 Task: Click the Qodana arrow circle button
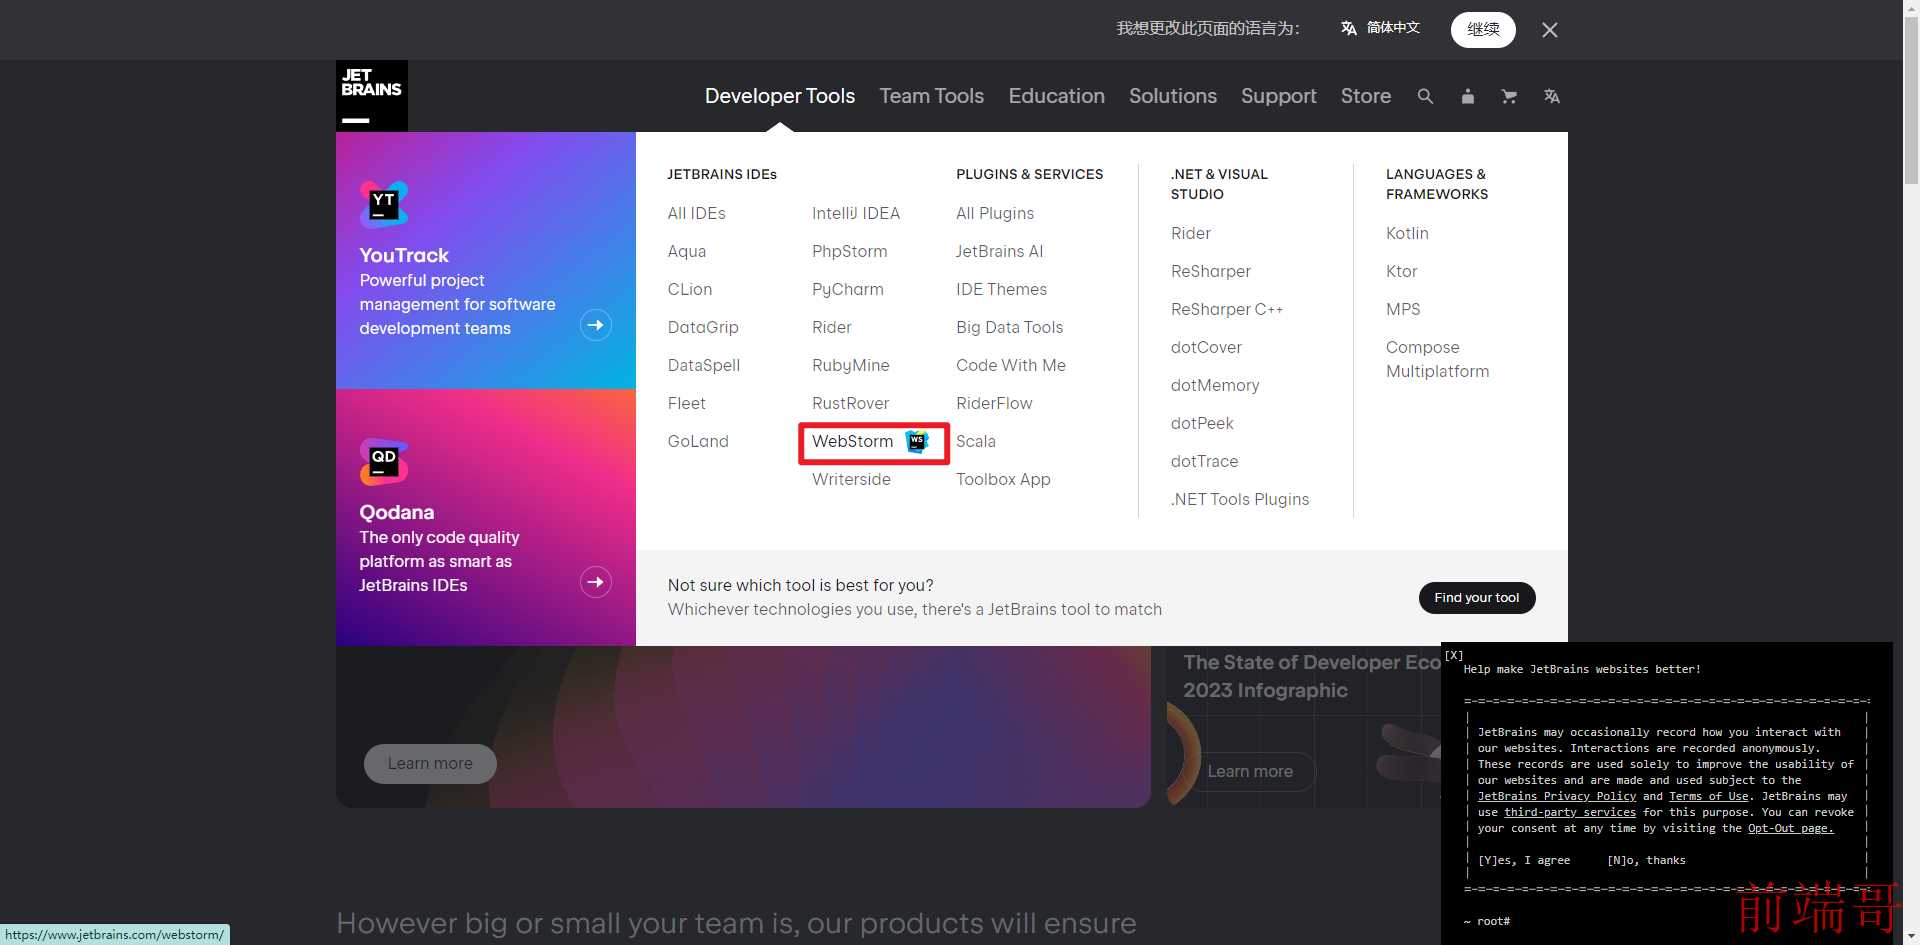click(x=596, y=582)
